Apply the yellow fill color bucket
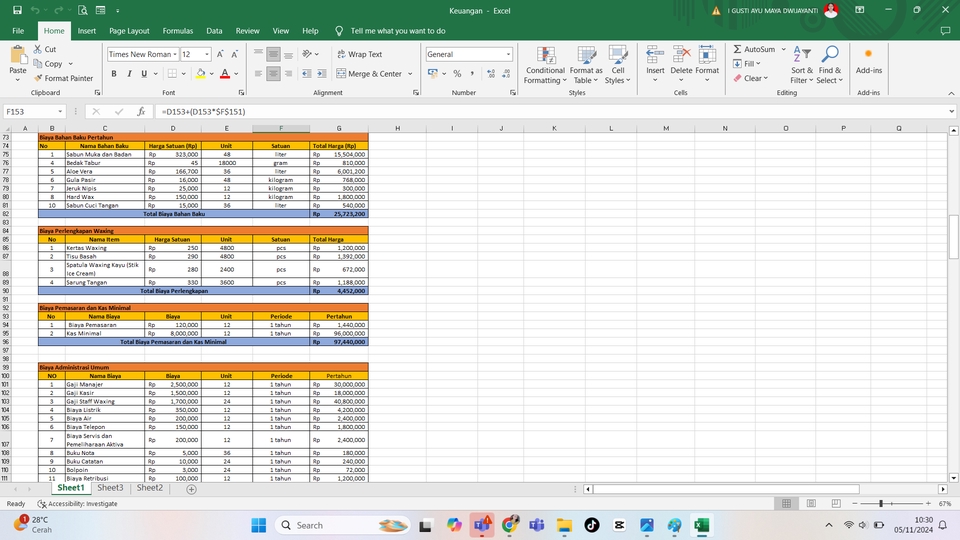Image resolution: width=960 pixels, height=540 pixels. [200, 73]
